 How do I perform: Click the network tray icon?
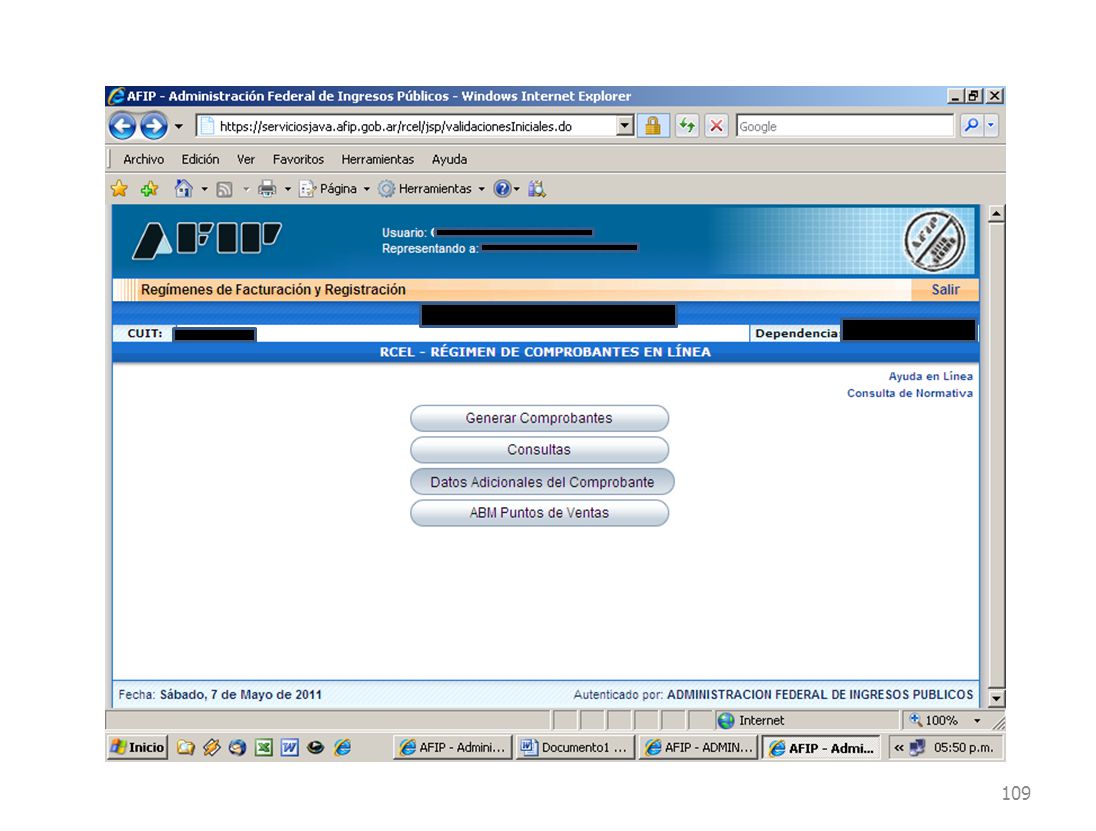(917, 747)
